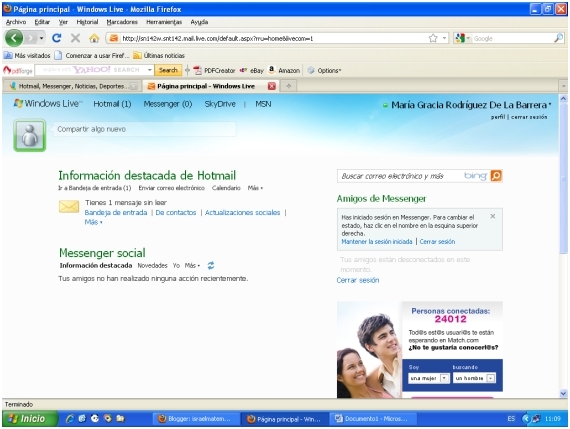Open the Herramientas menu
The image size is (570, 429).
pos(164,22)
